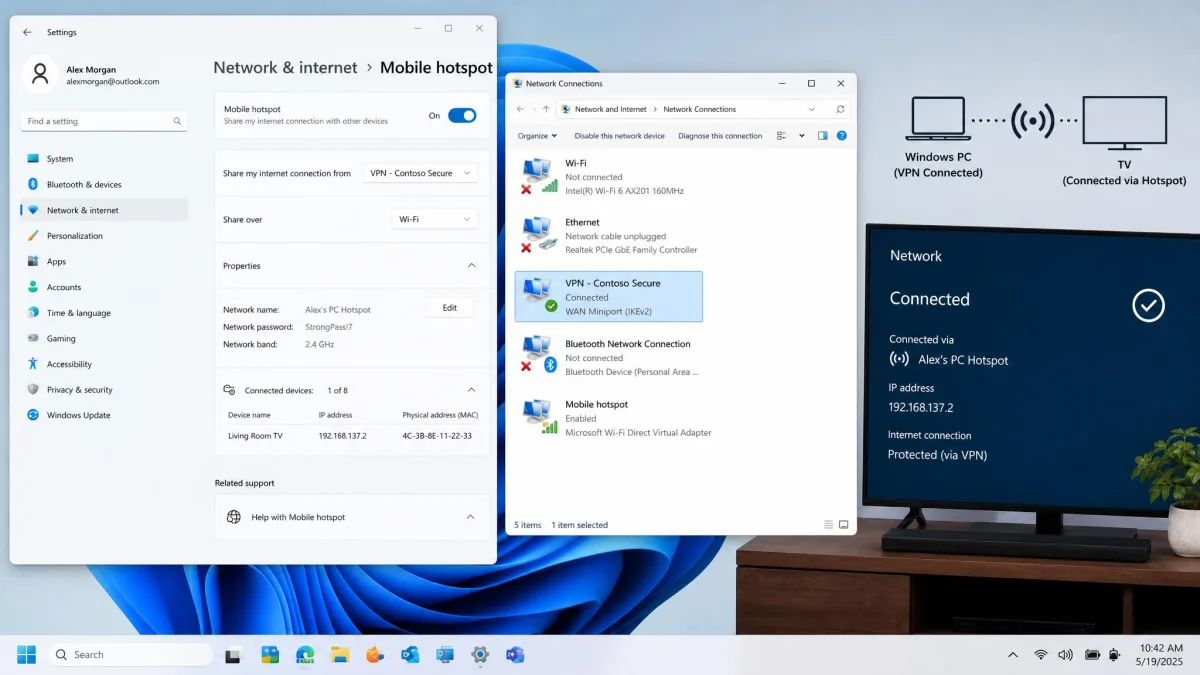Select Bluetooth Network Connection adapter
This screenshot has height=675, width=1200.
(x=608, y=357)
